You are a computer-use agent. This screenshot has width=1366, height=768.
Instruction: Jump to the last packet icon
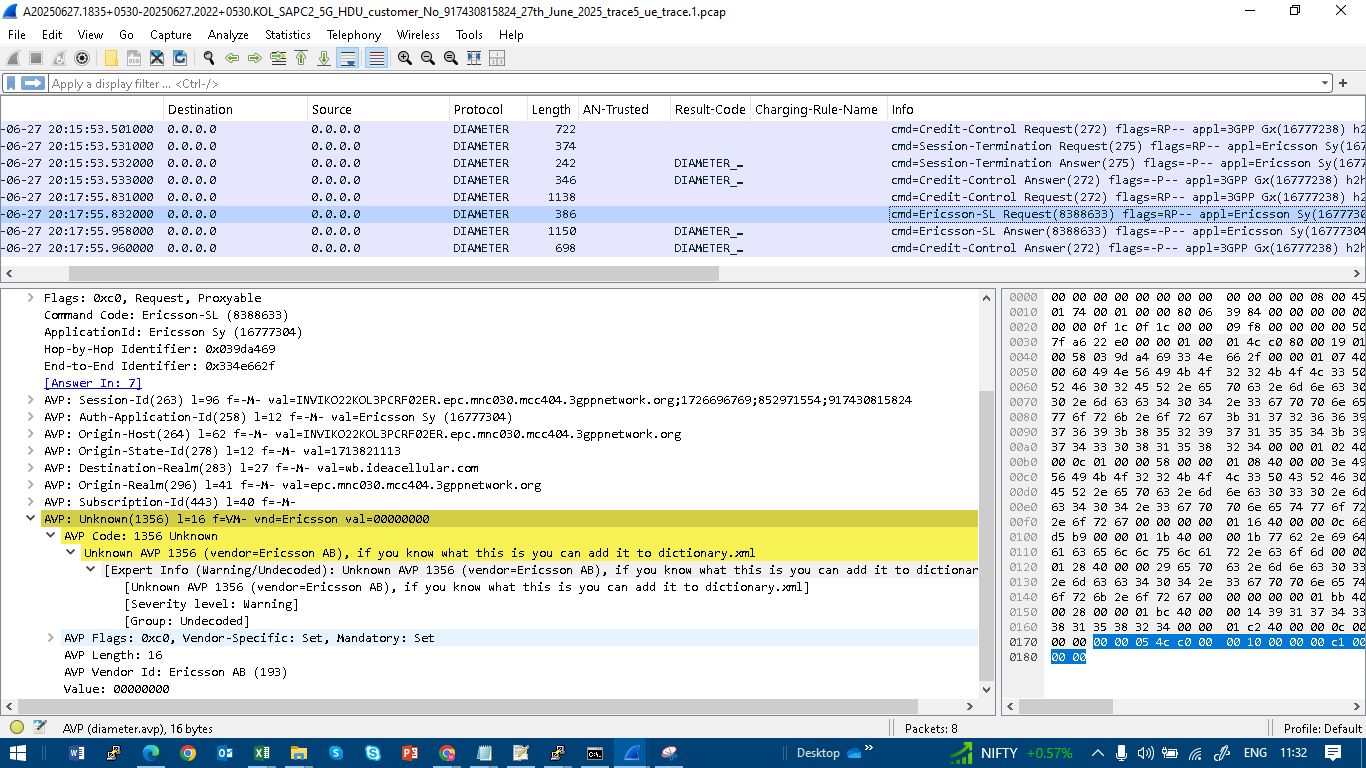click(324, 59)
